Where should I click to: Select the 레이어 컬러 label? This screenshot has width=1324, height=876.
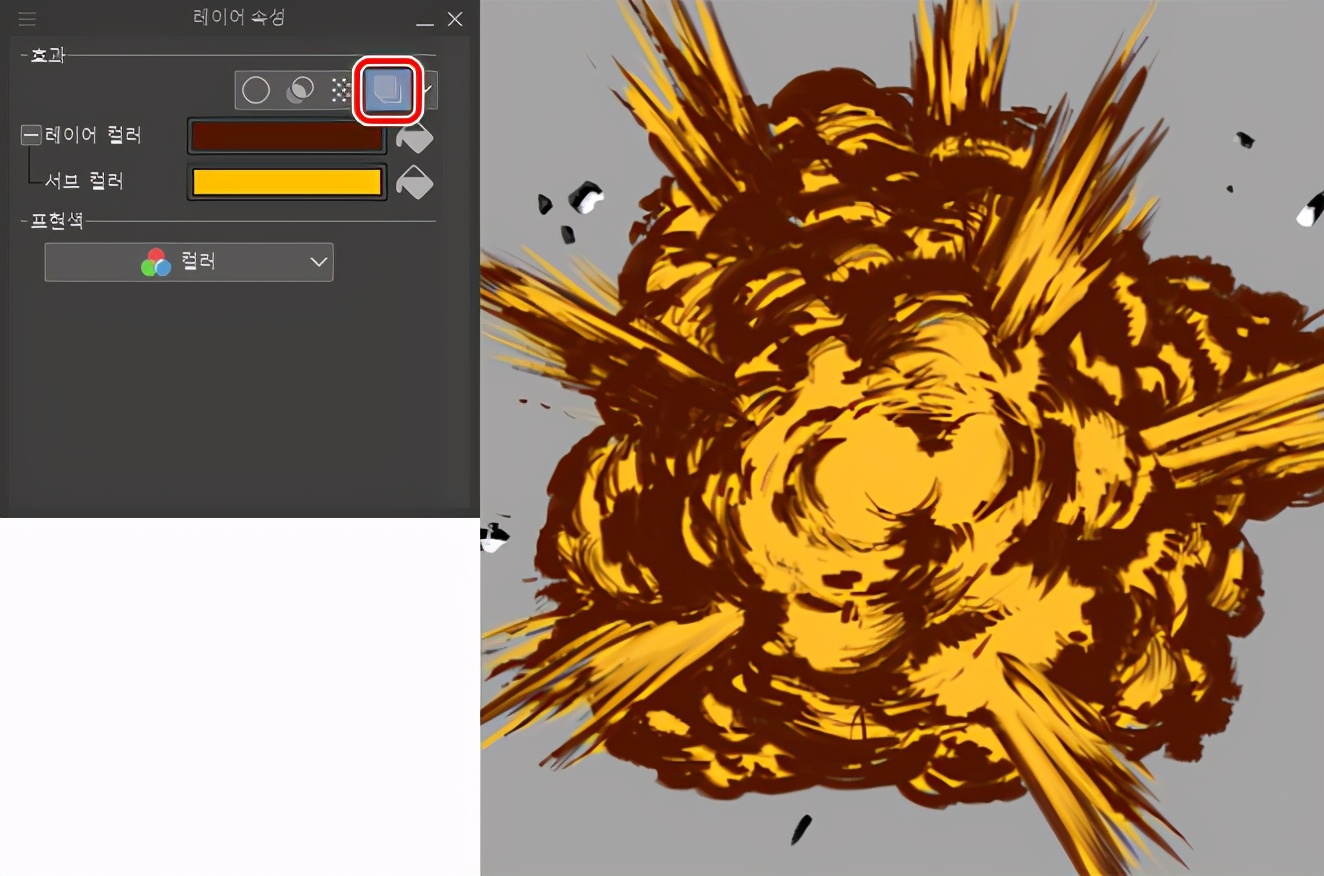pos(93,135)
